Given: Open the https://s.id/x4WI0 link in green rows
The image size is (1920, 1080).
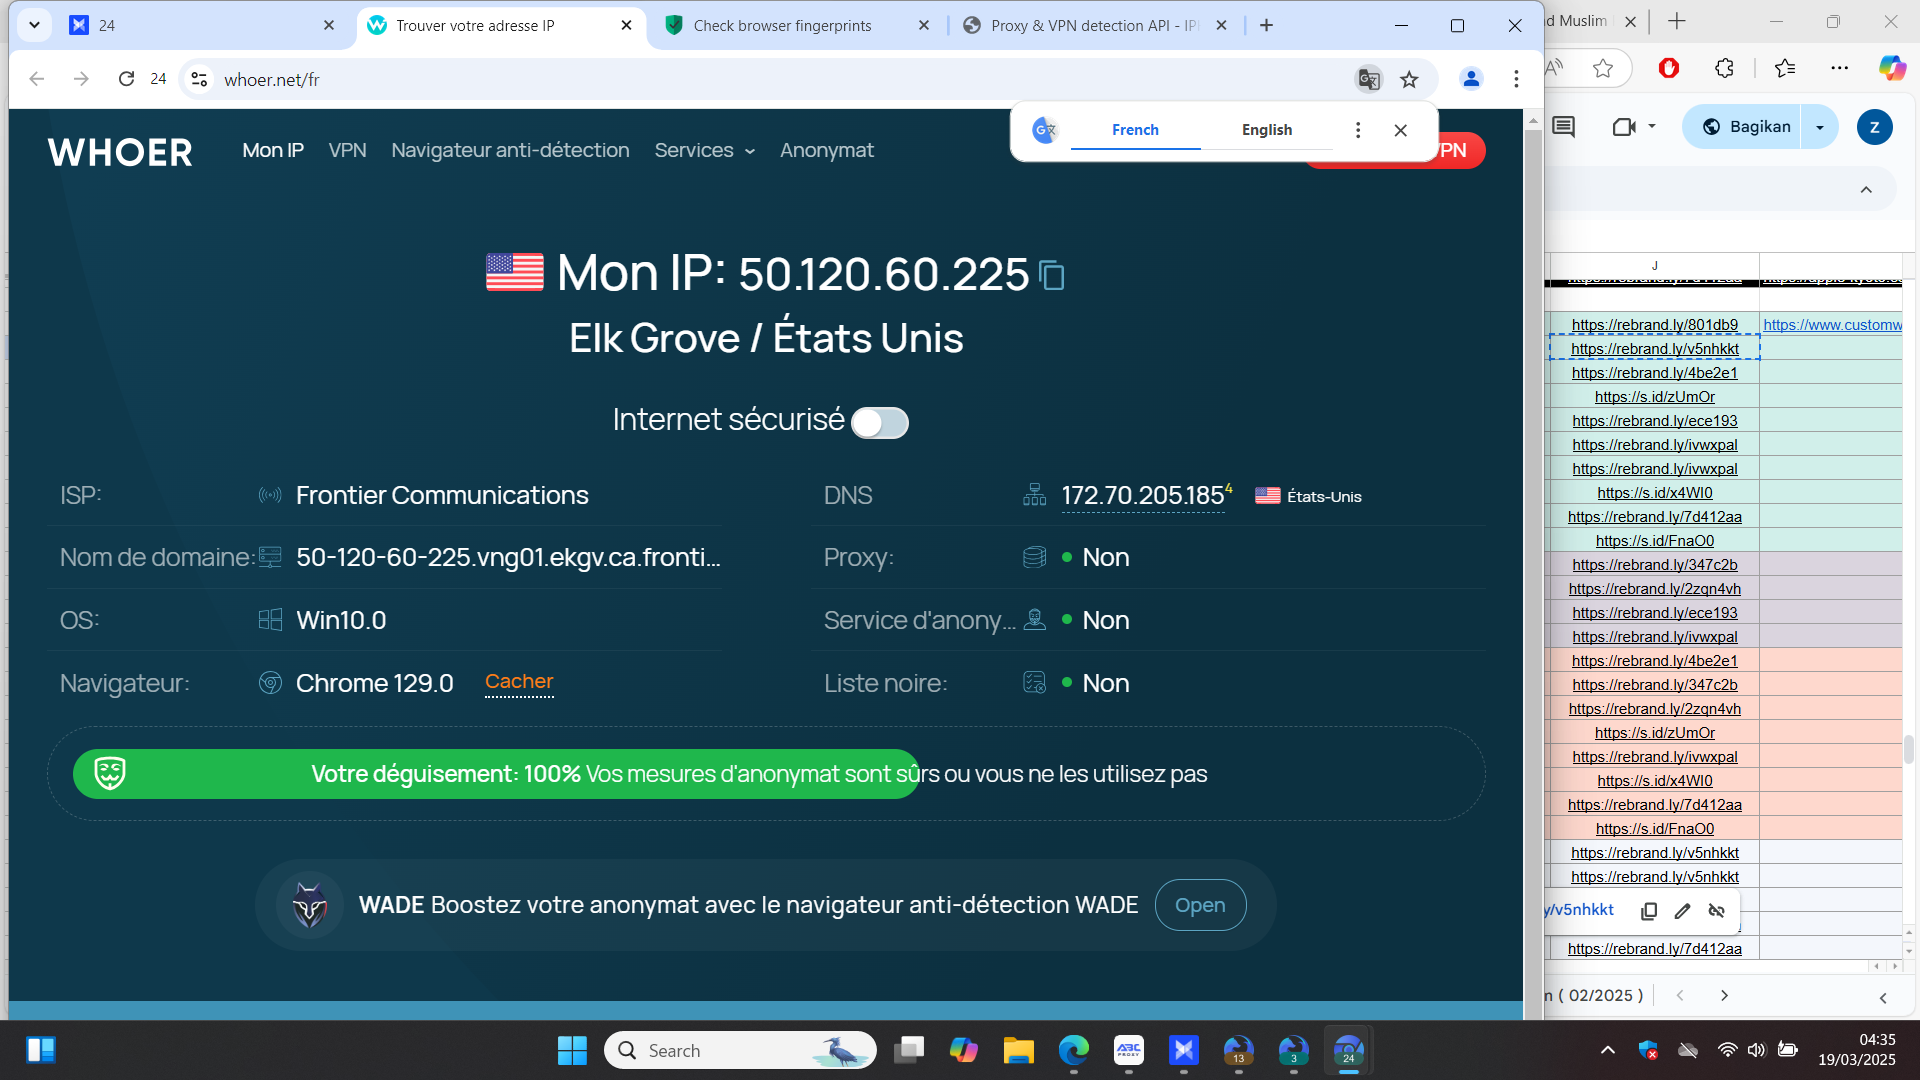Looking at the screenshot, I should pos(1655,493).
